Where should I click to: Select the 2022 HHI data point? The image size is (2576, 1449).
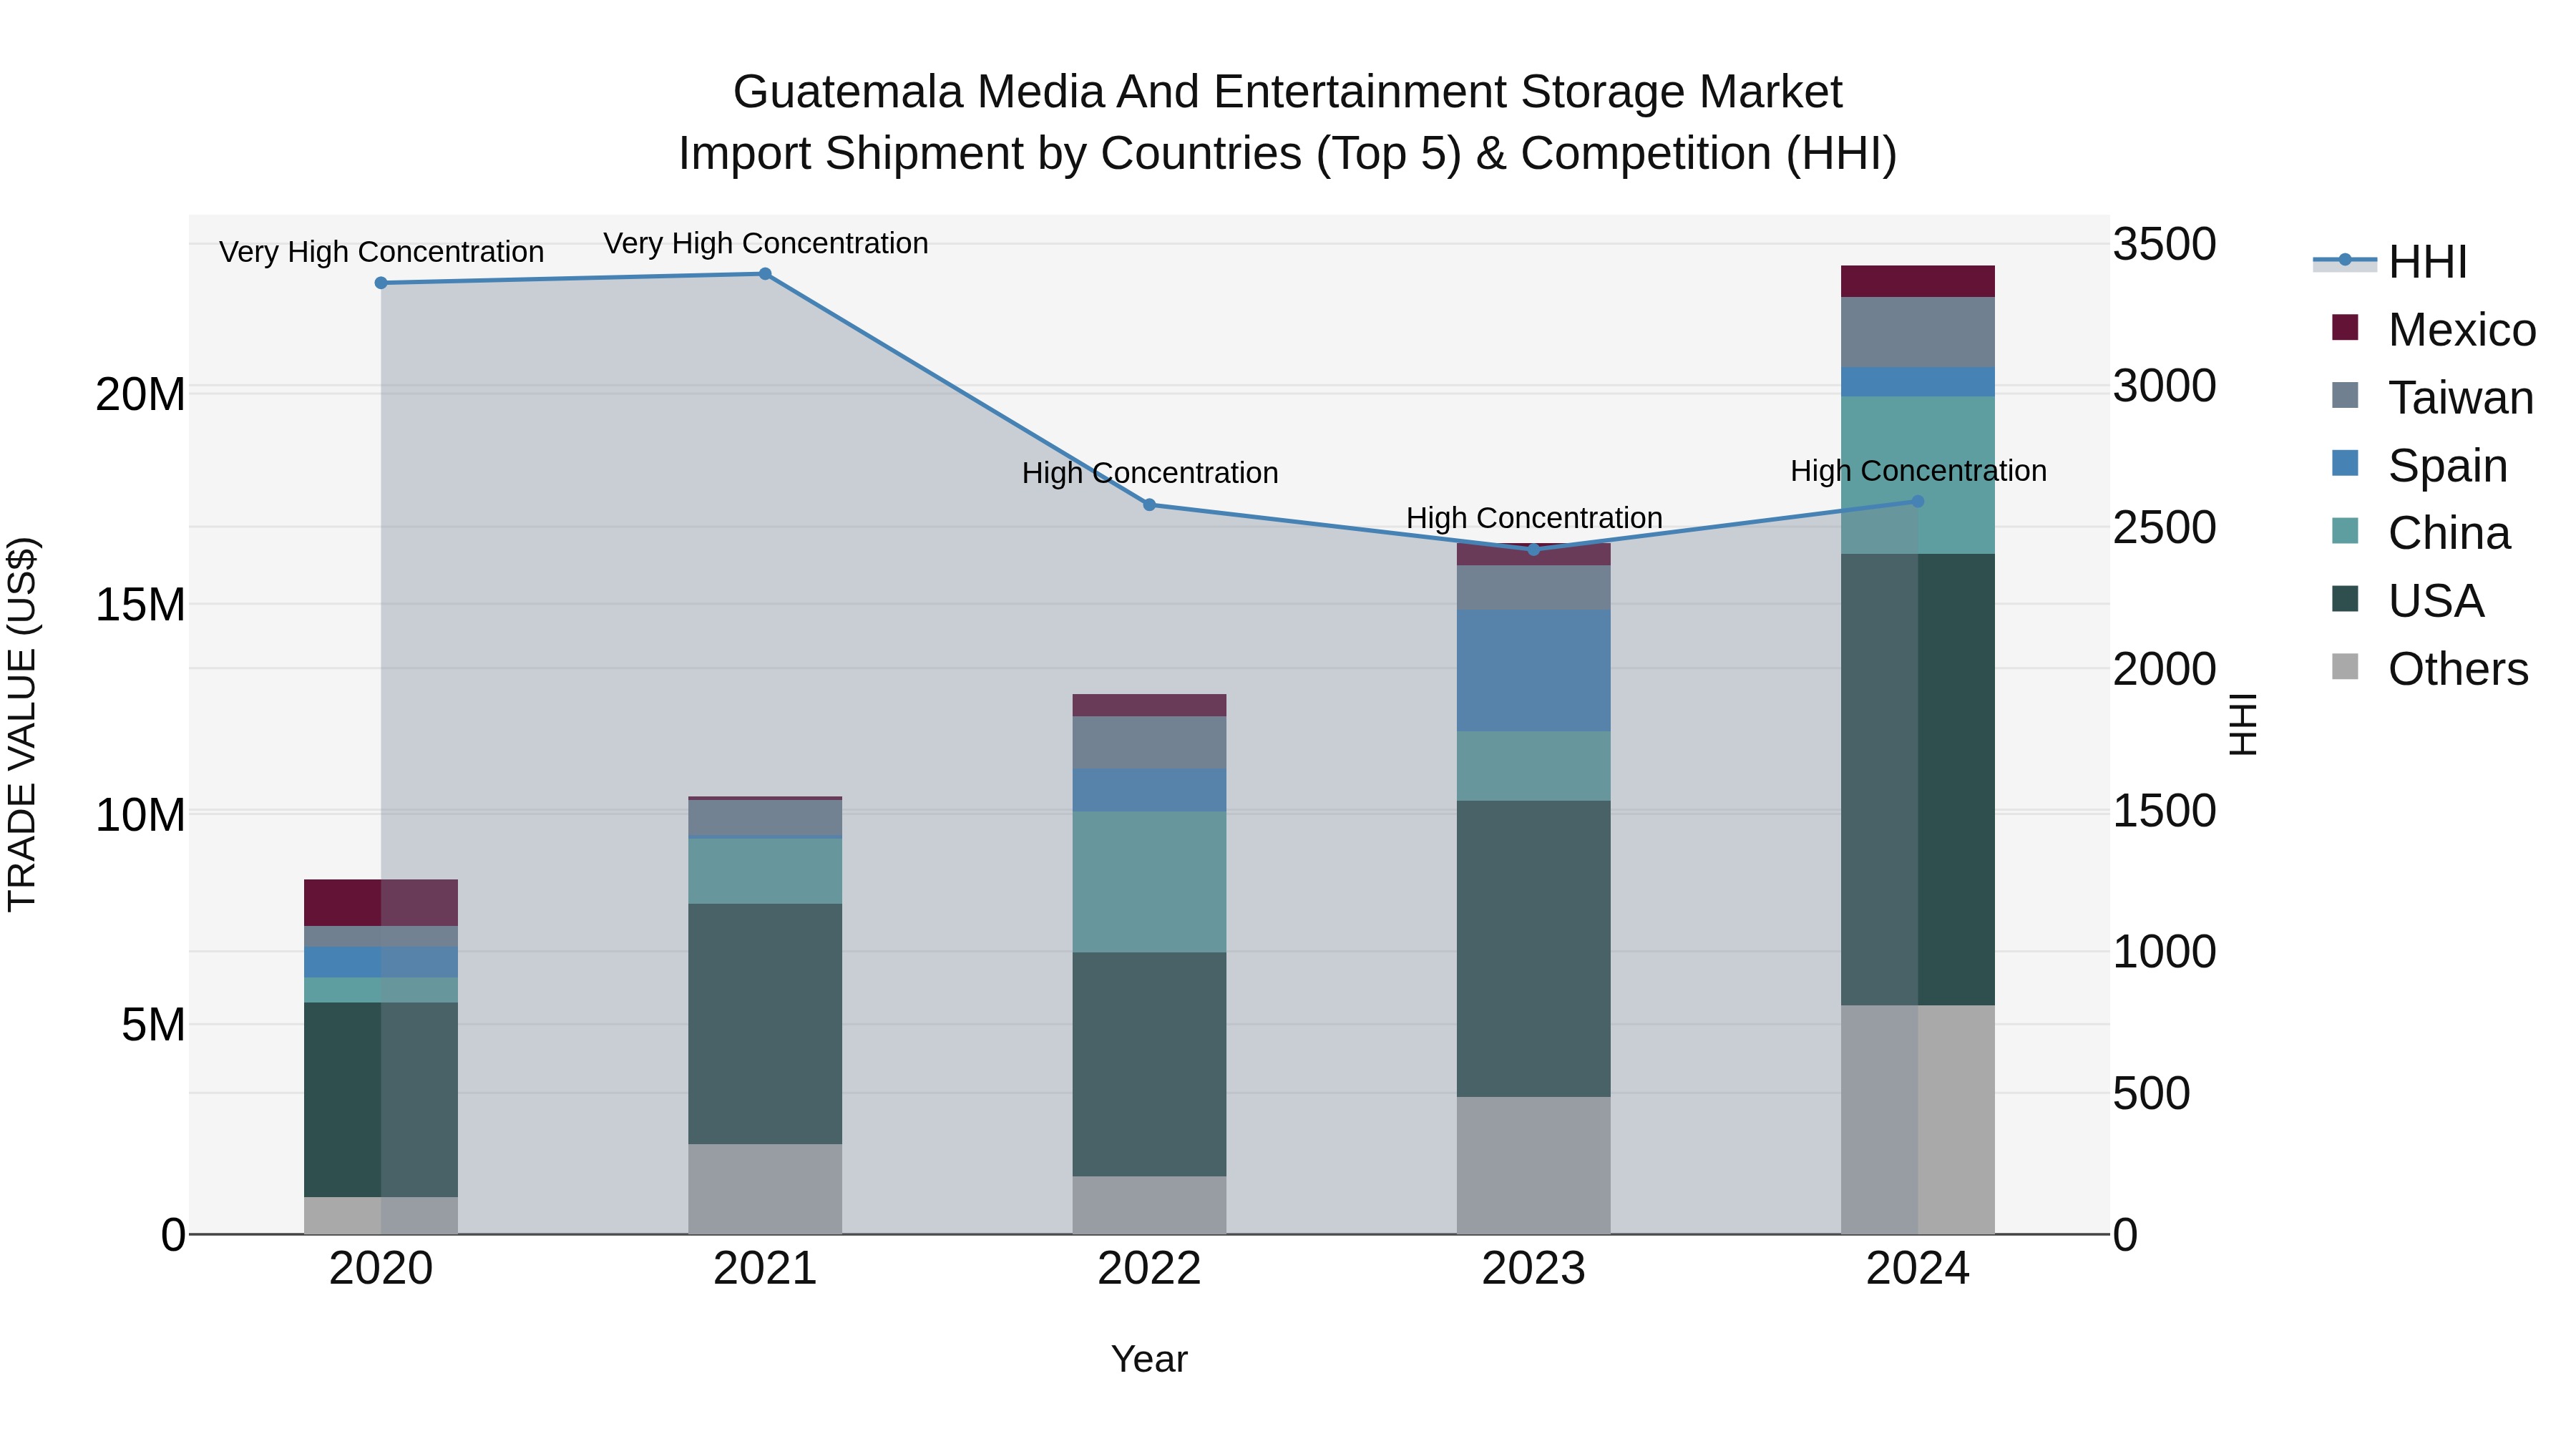coord(1150,505)
